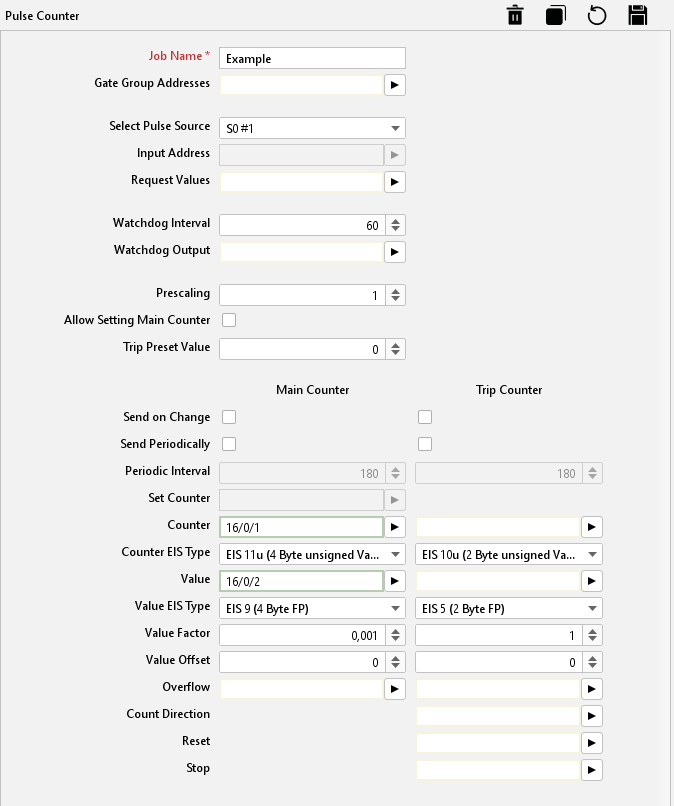Screen dimensions: 674x806
Task: Click Trip Counter Stop arrow button
Action: click(592, 770)
